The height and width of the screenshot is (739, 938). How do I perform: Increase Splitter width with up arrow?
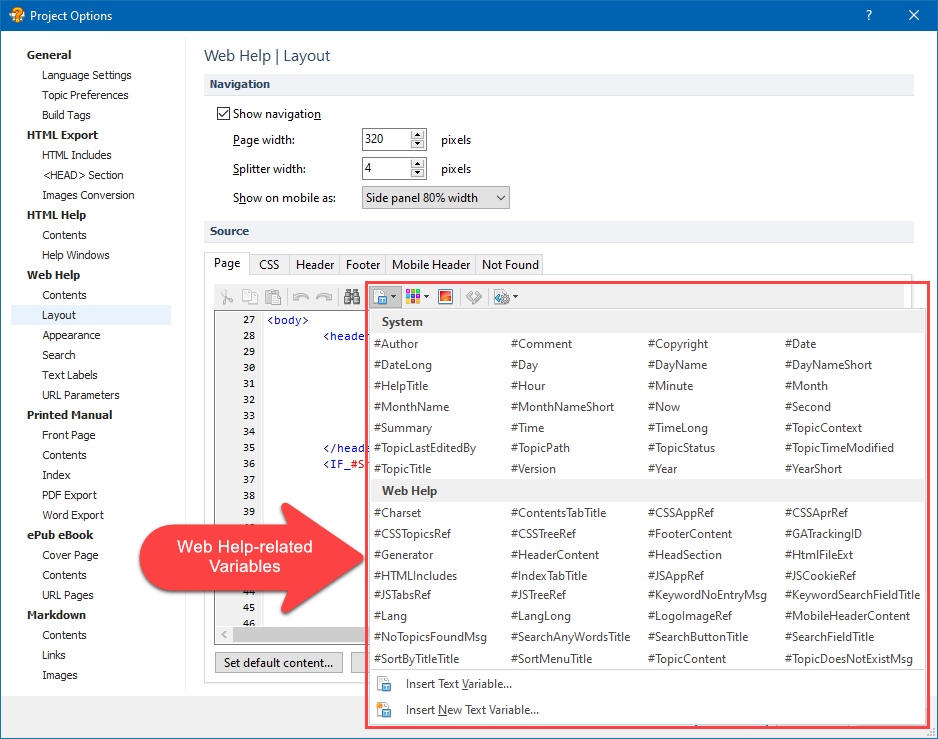(x=418, y=163)
